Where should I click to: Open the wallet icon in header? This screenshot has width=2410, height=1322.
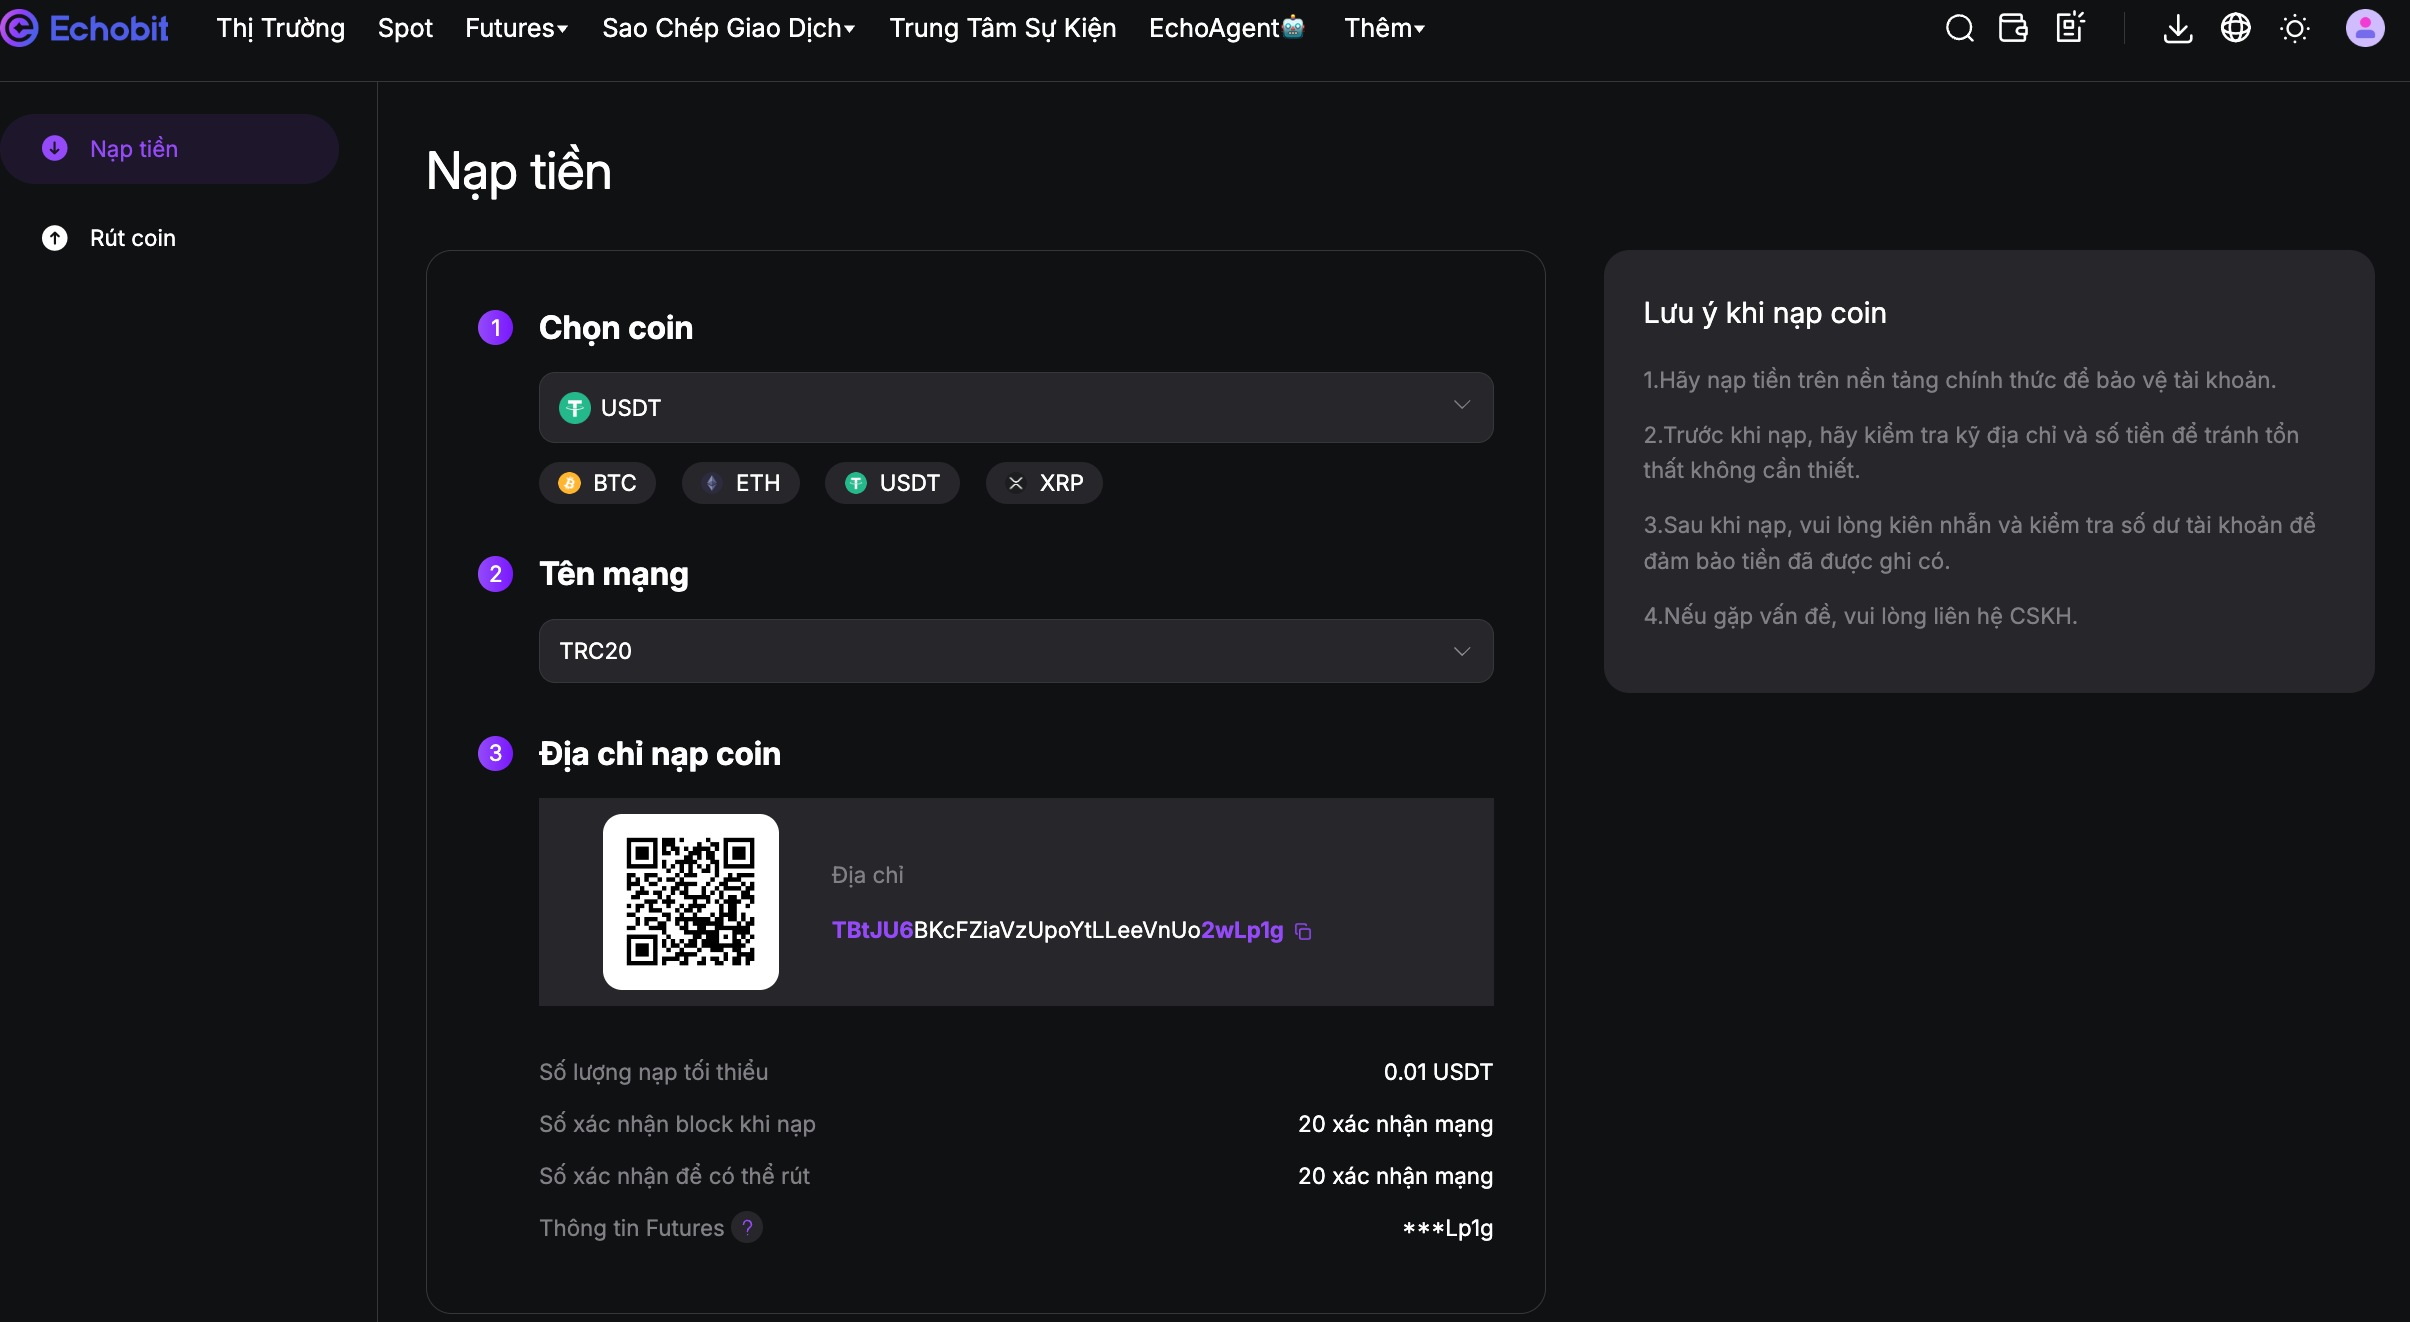[2013, 28]
